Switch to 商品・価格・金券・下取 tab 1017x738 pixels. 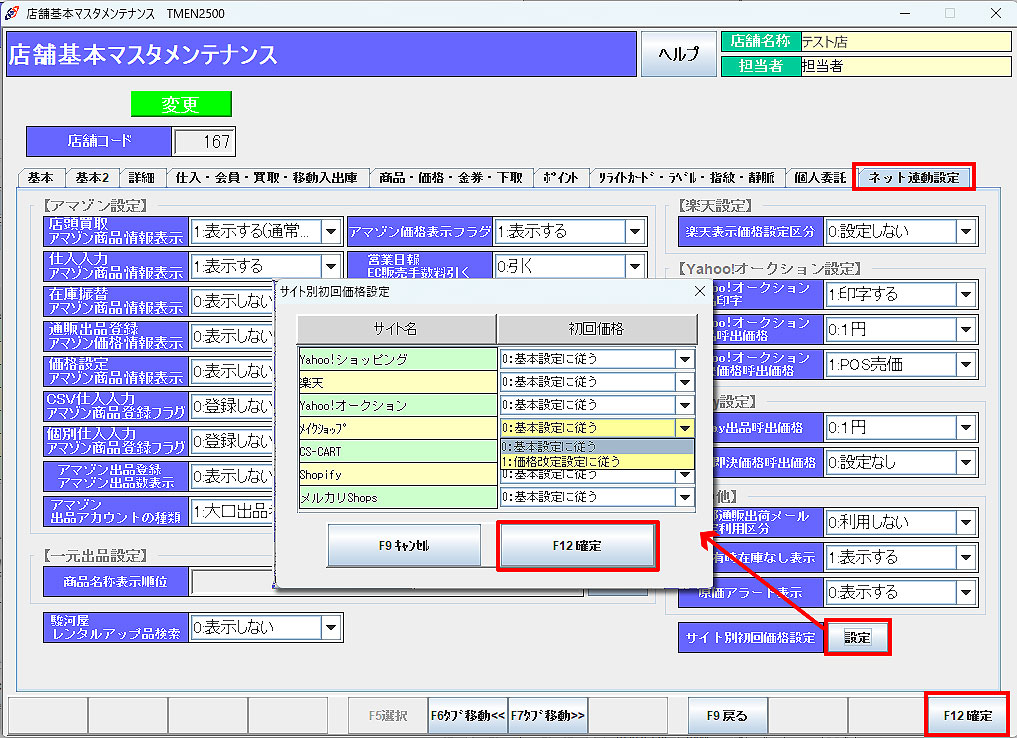449,178
